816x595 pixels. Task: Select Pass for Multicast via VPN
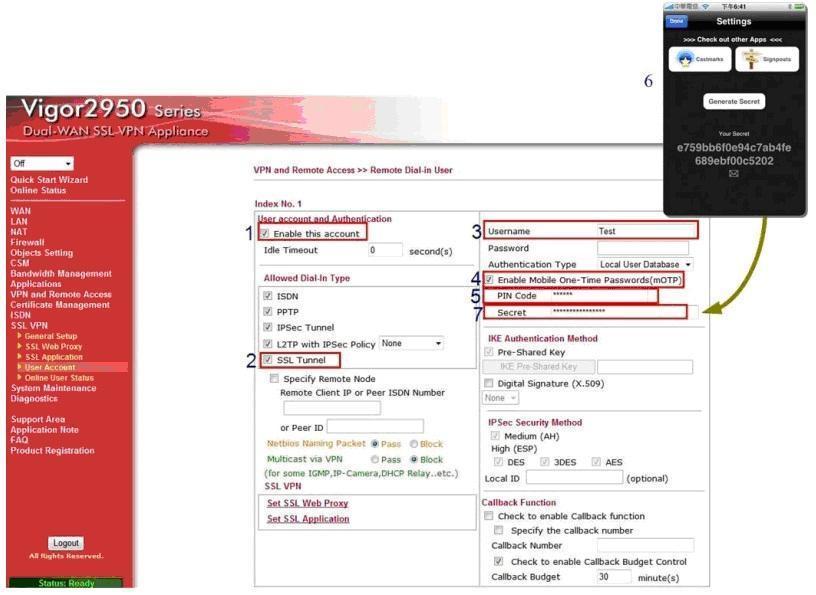375,459
